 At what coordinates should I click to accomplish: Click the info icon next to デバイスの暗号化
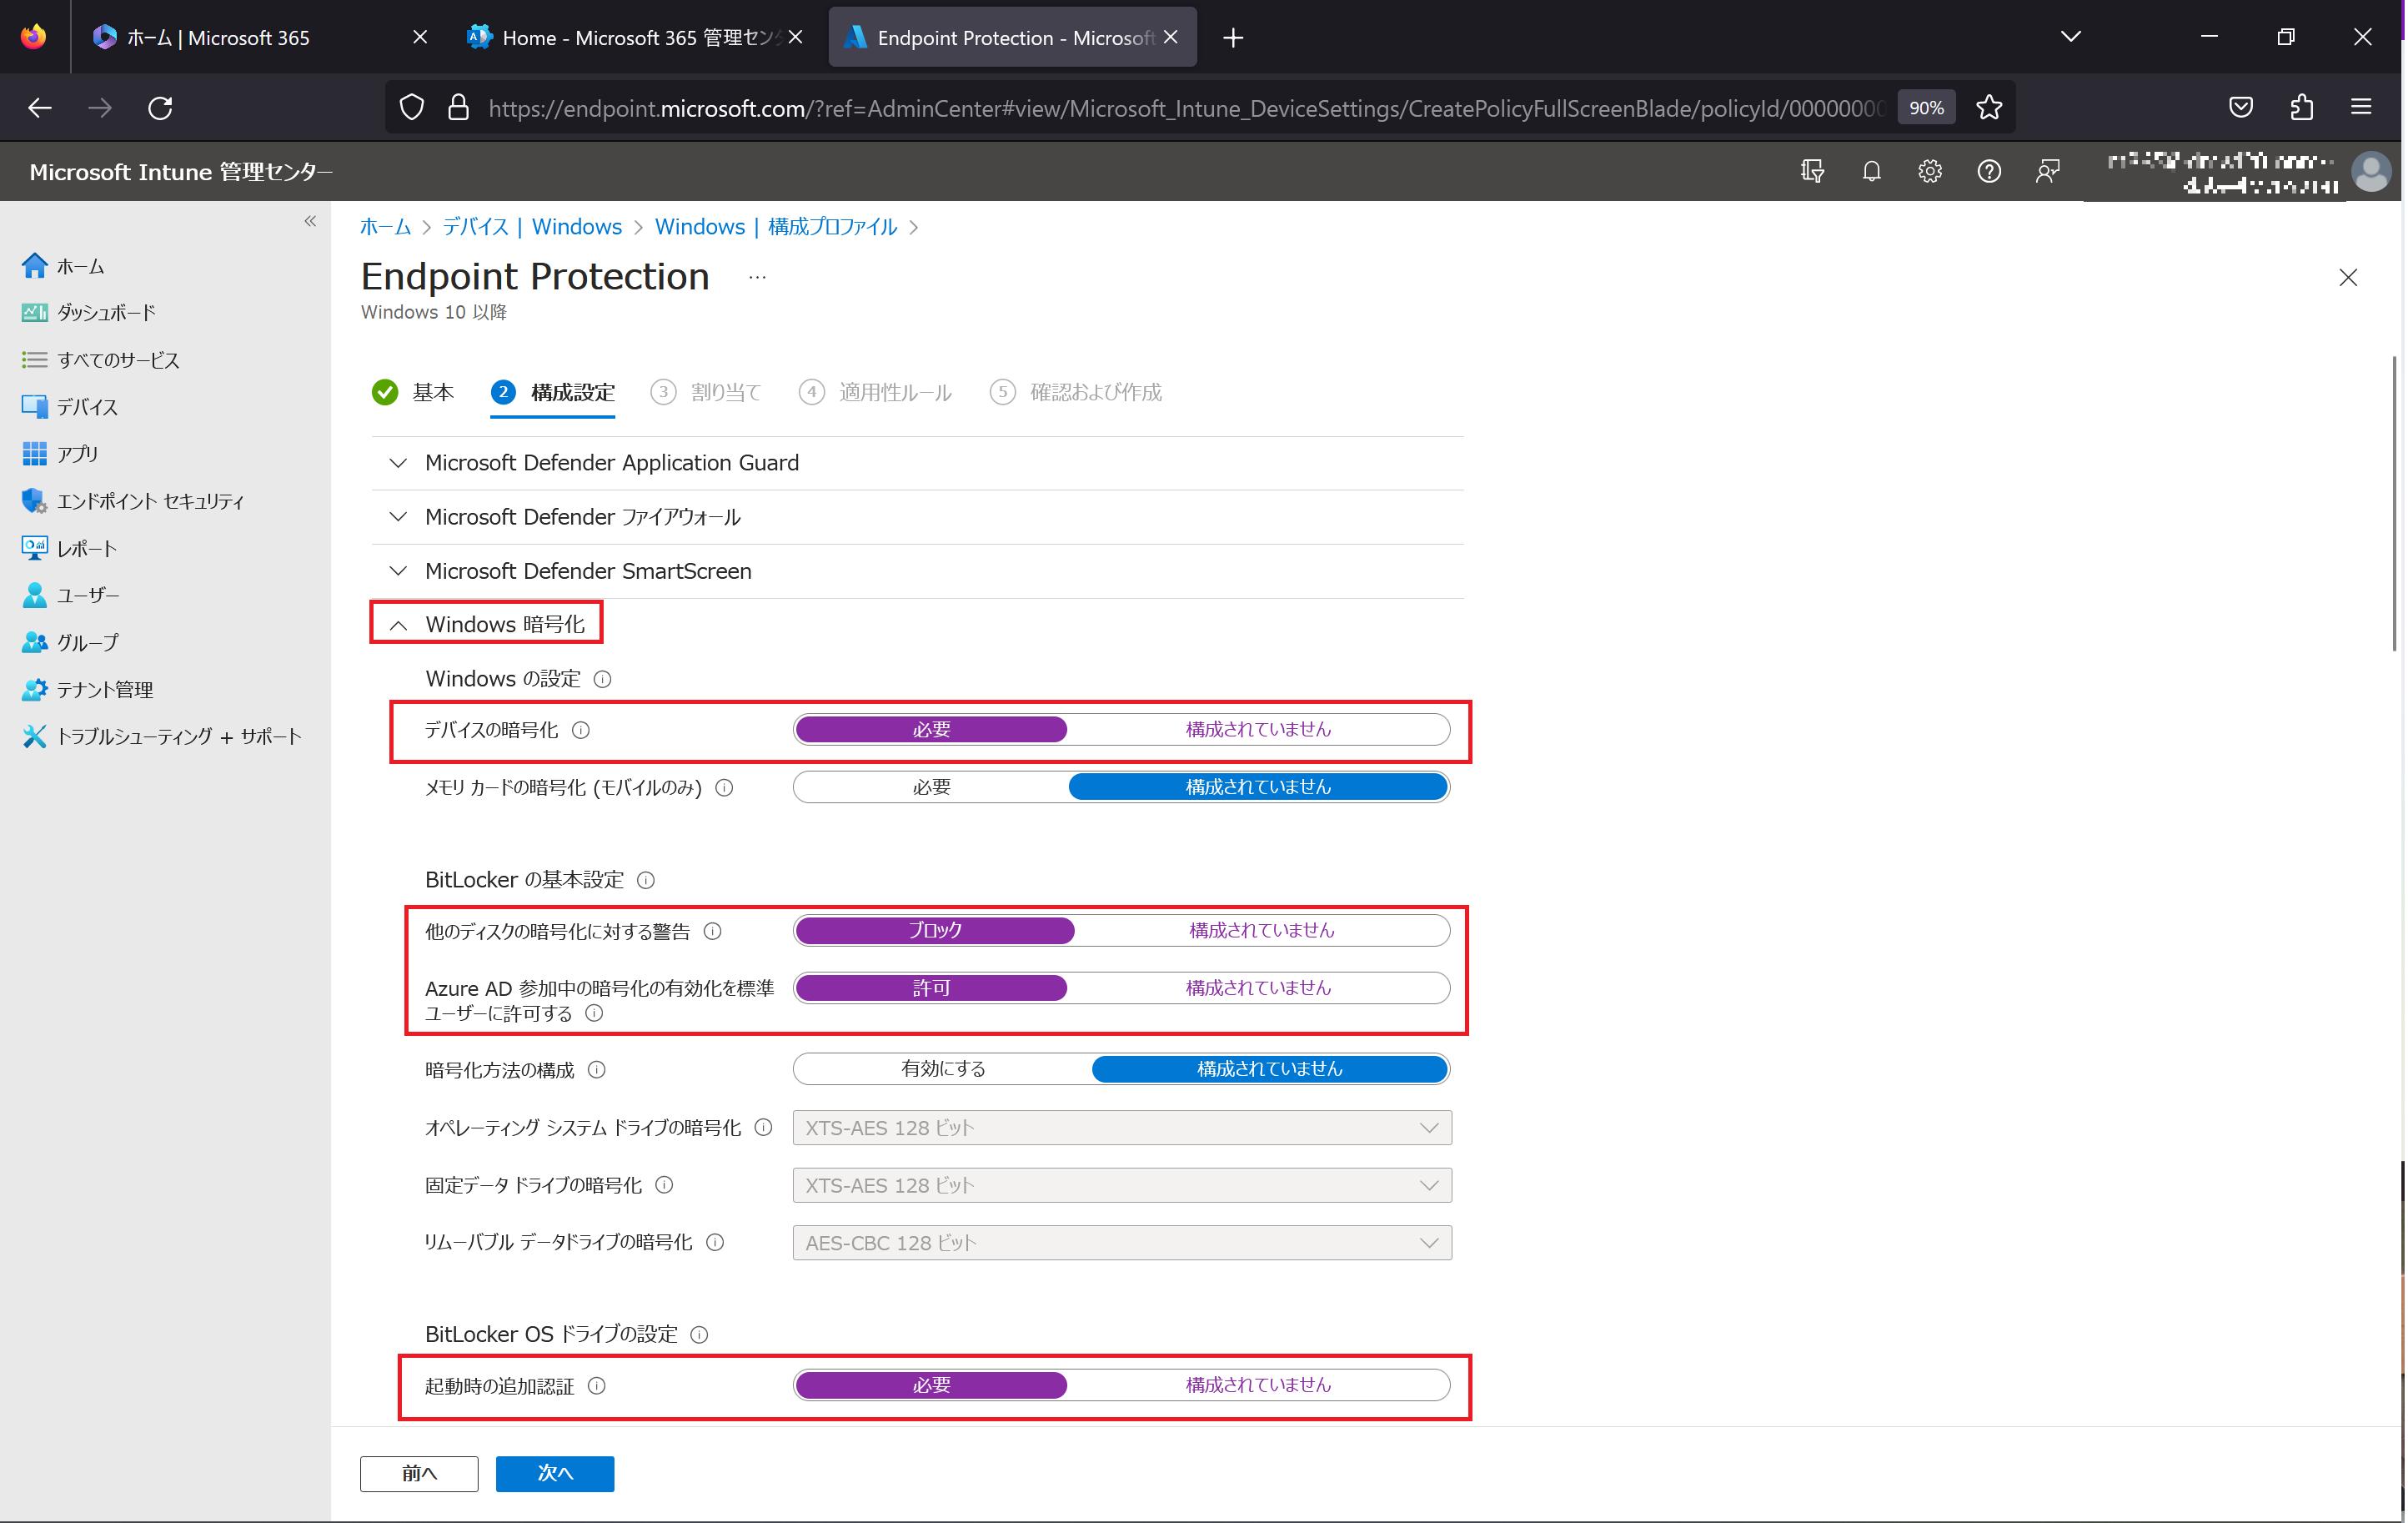[581, 730]
